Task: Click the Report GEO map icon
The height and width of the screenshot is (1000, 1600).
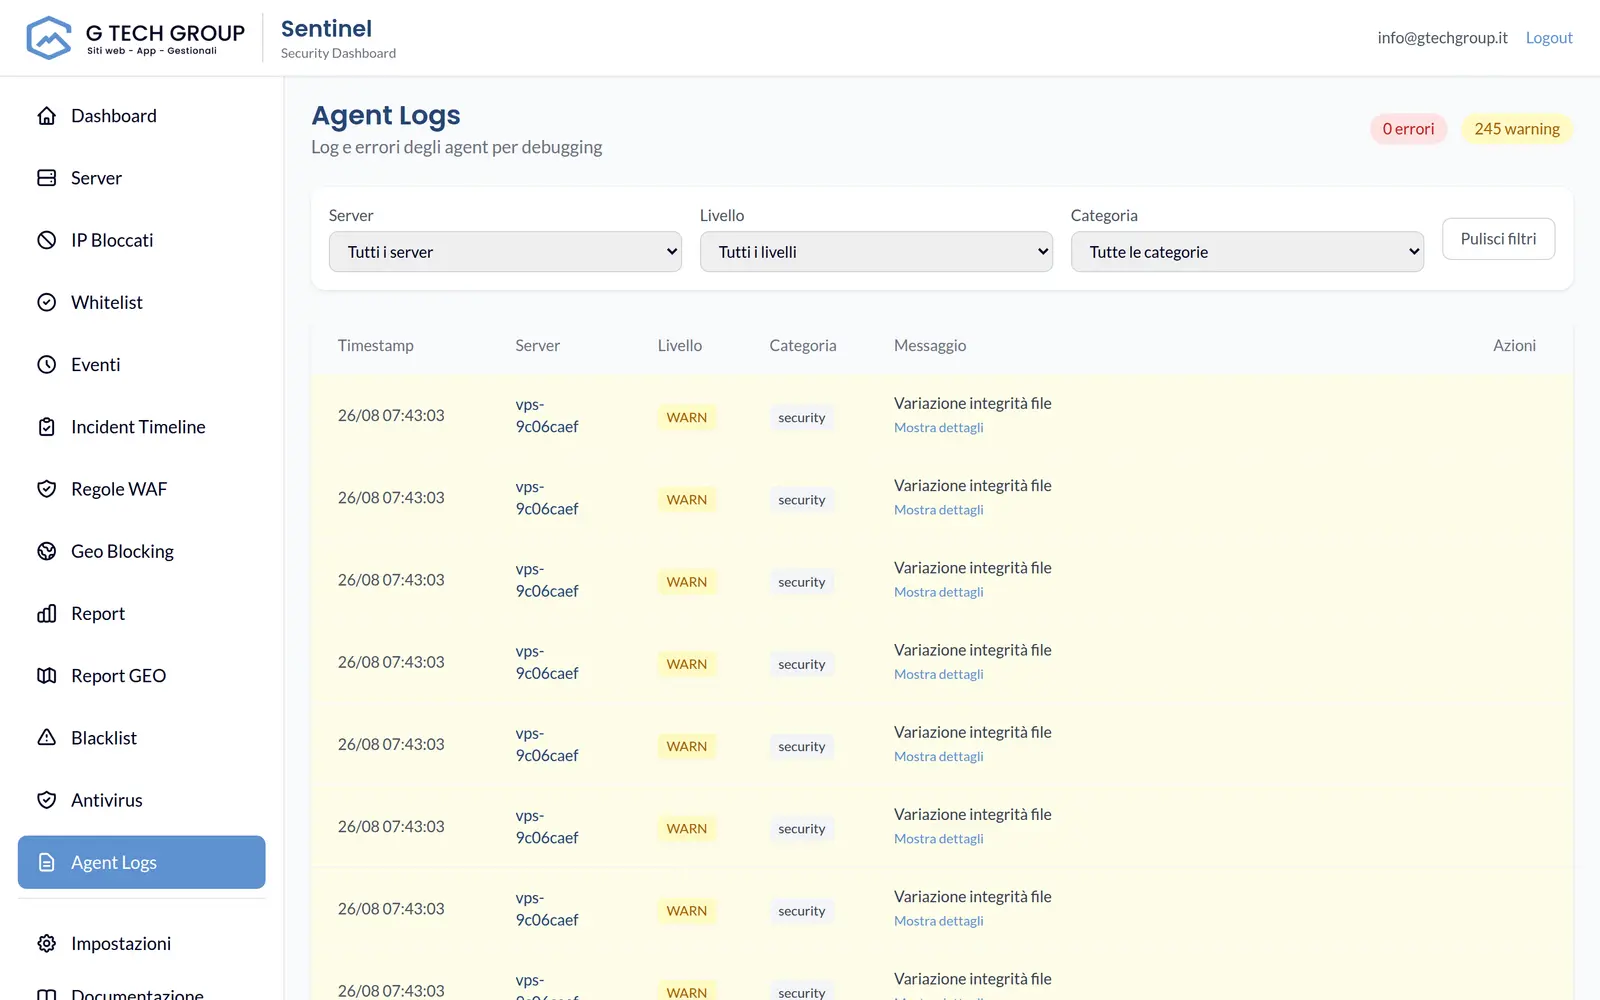Action: (47, 676)
